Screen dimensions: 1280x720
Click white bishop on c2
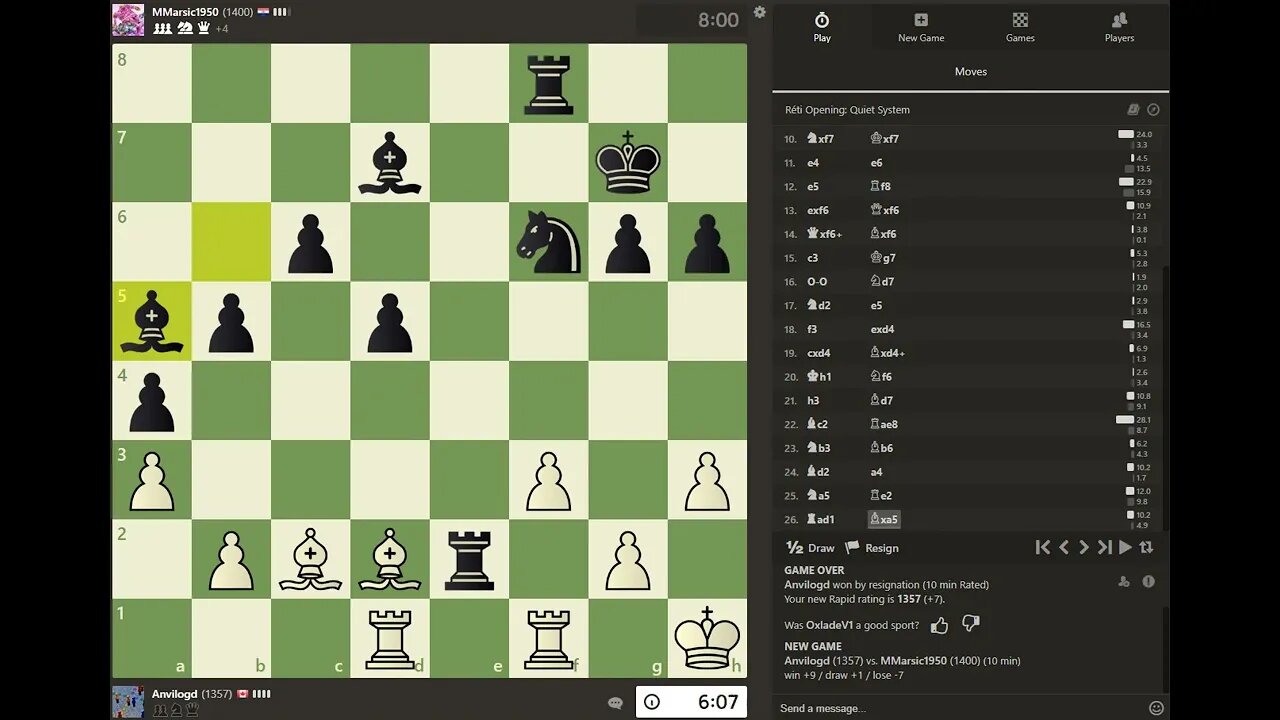(310, 559)
